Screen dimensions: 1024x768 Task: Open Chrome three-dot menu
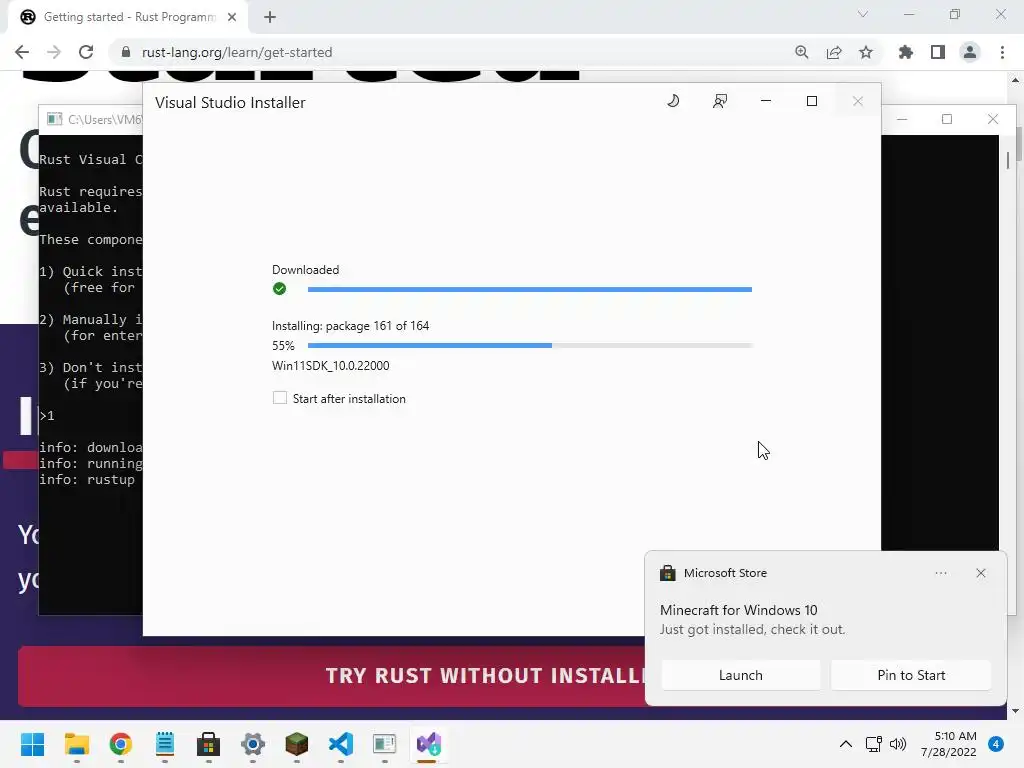1002,52
